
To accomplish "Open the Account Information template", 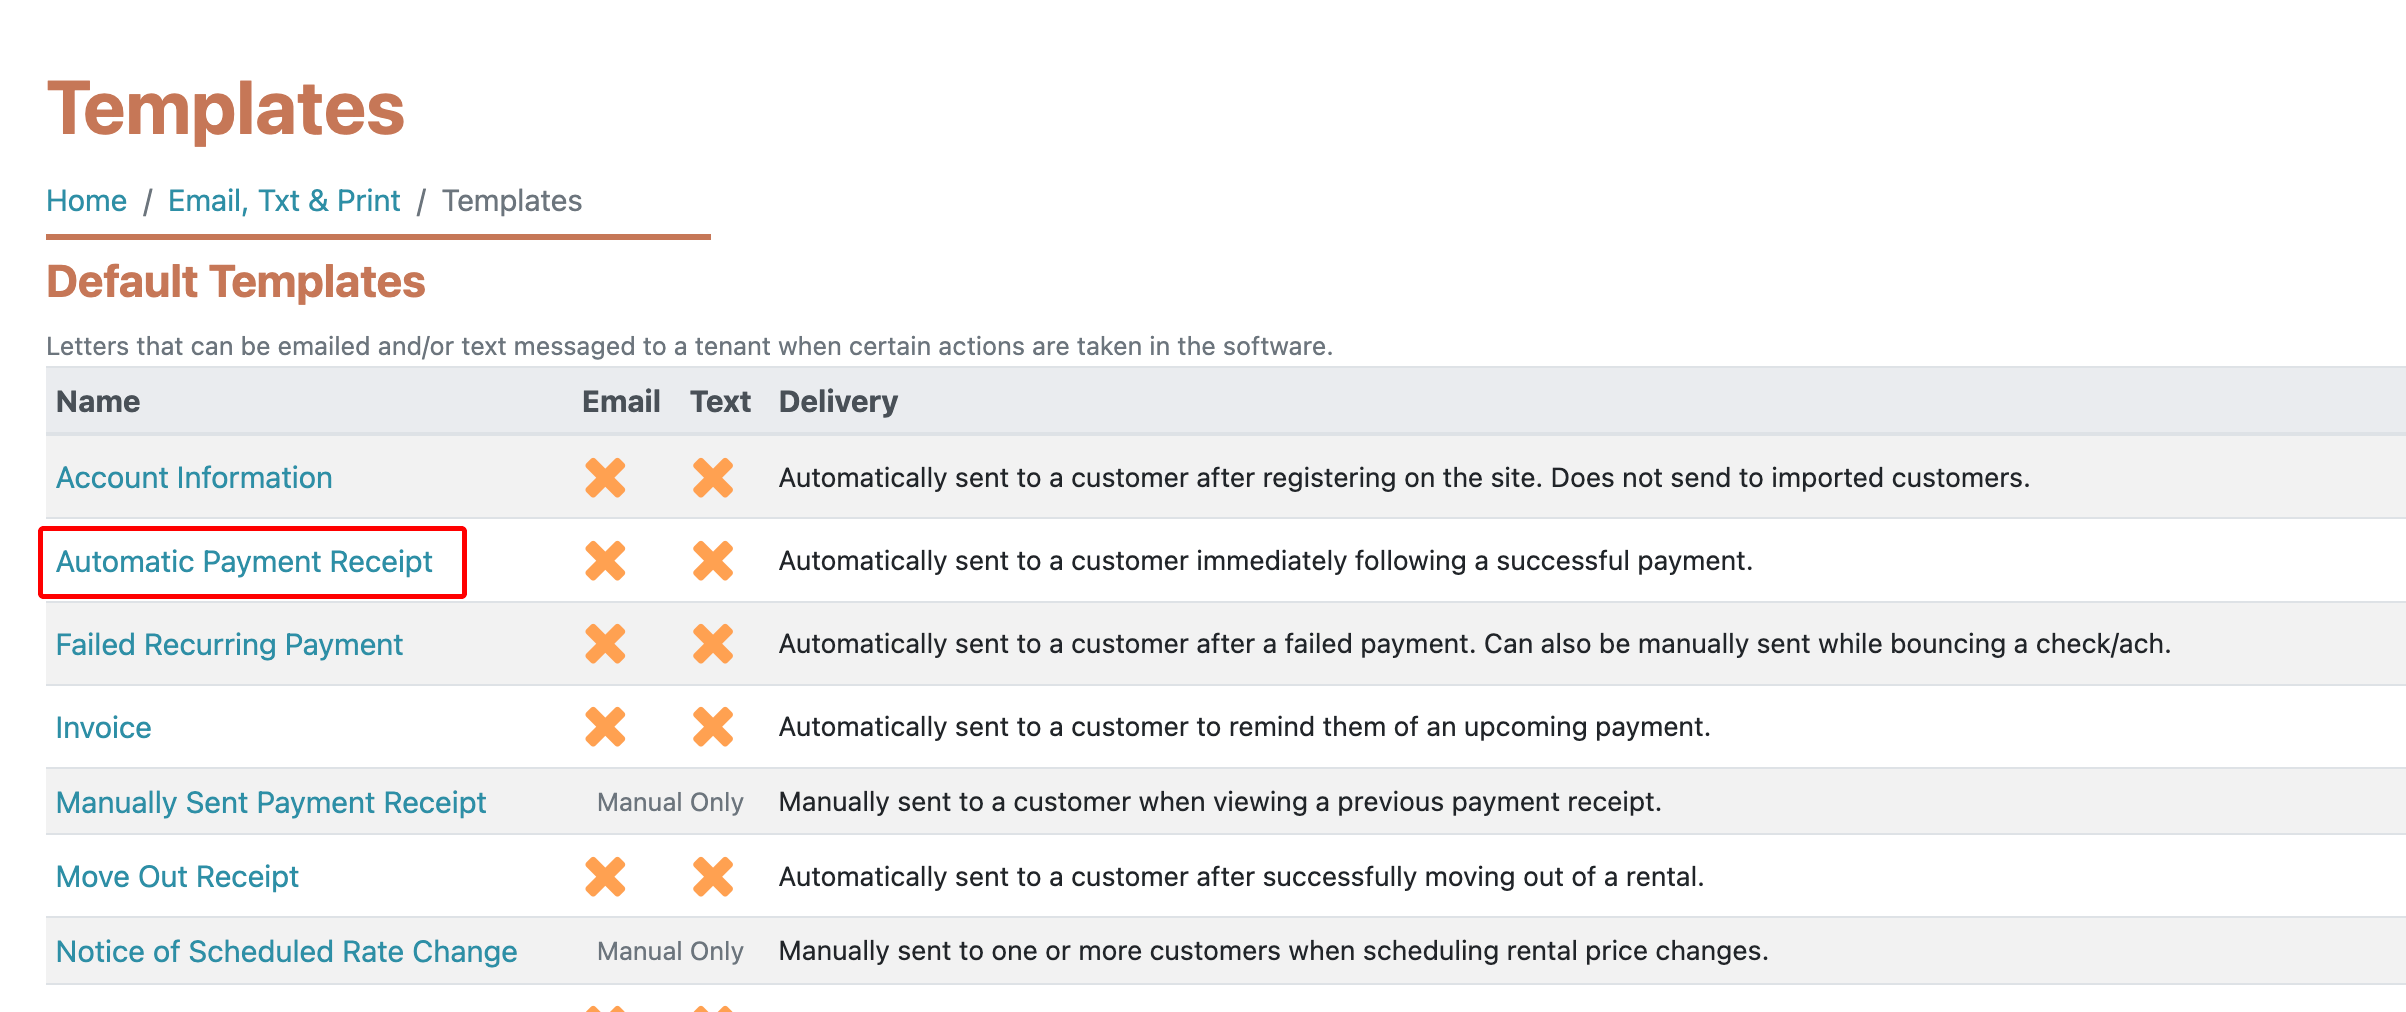I will point(194,478).
